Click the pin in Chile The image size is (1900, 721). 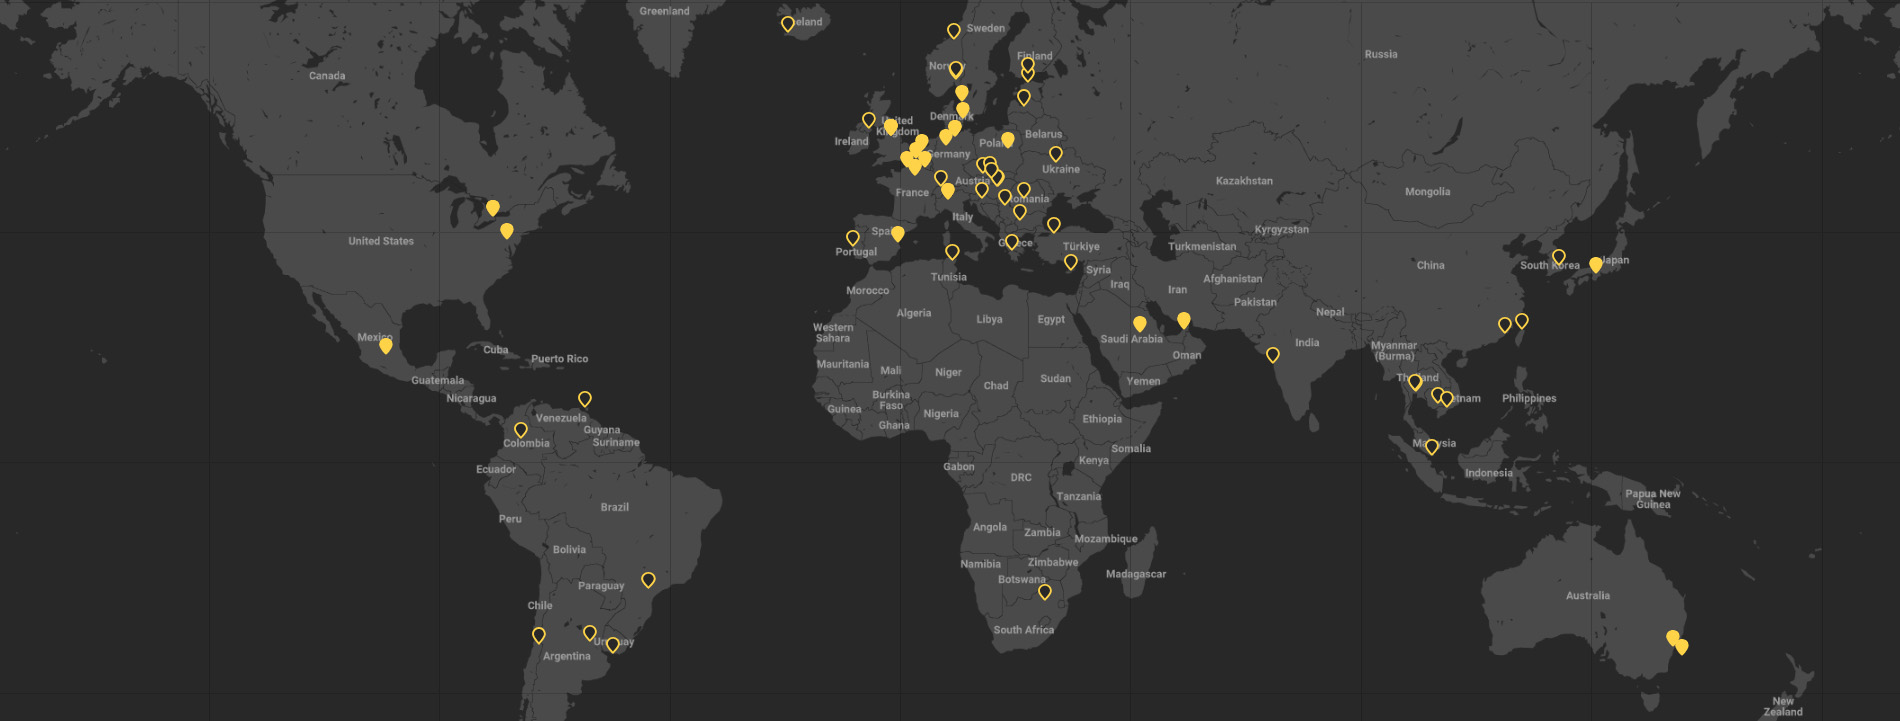click(x=539, y=635)
